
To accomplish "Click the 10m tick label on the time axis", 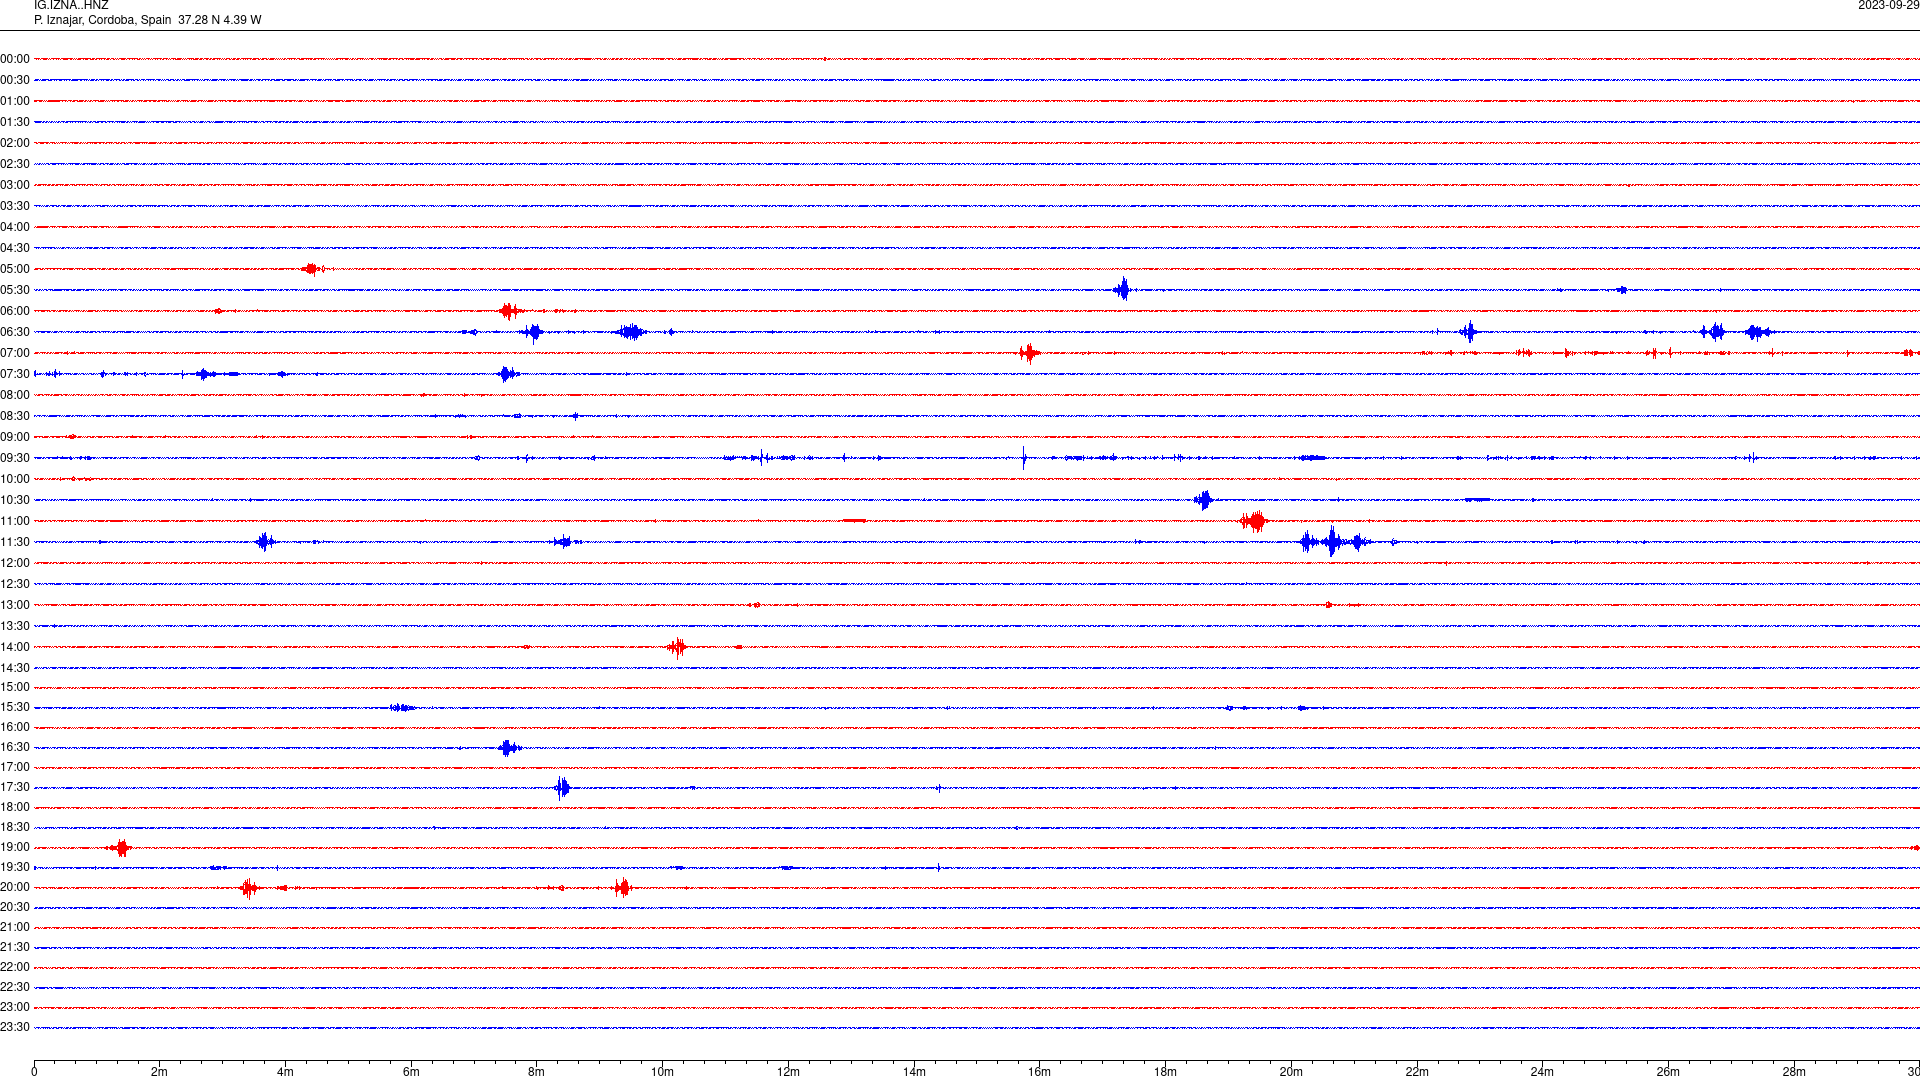I will pyautogui.click(x=662, y=1072).
